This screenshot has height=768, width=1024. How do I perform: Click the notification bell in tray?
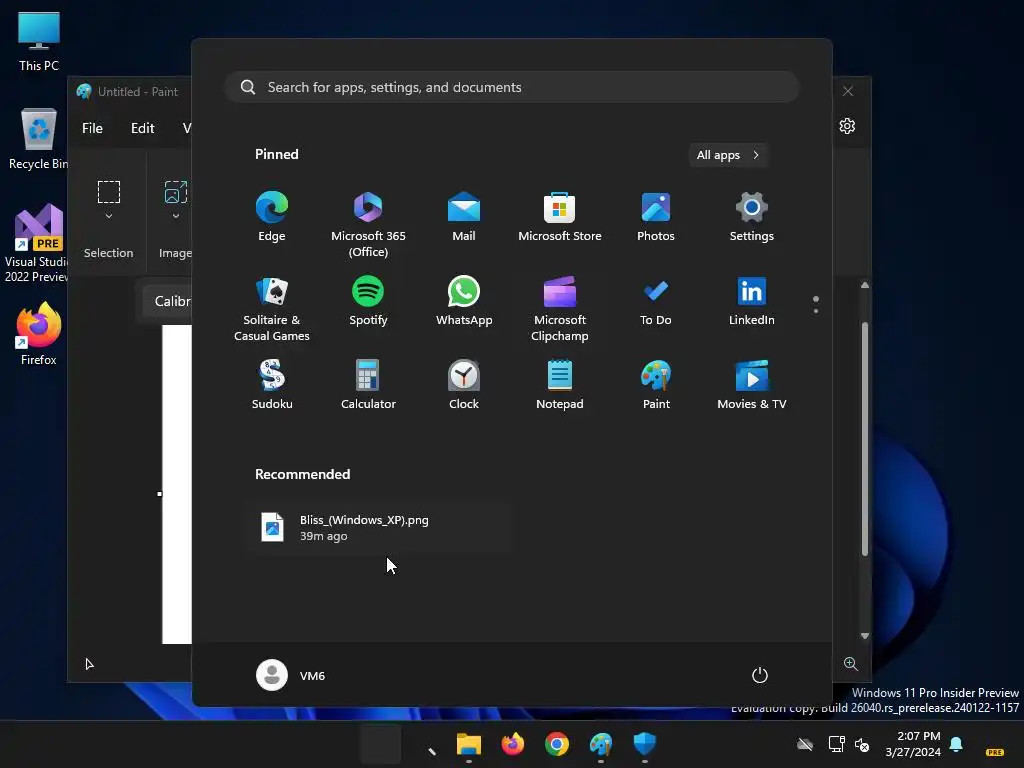pos(956,744)
